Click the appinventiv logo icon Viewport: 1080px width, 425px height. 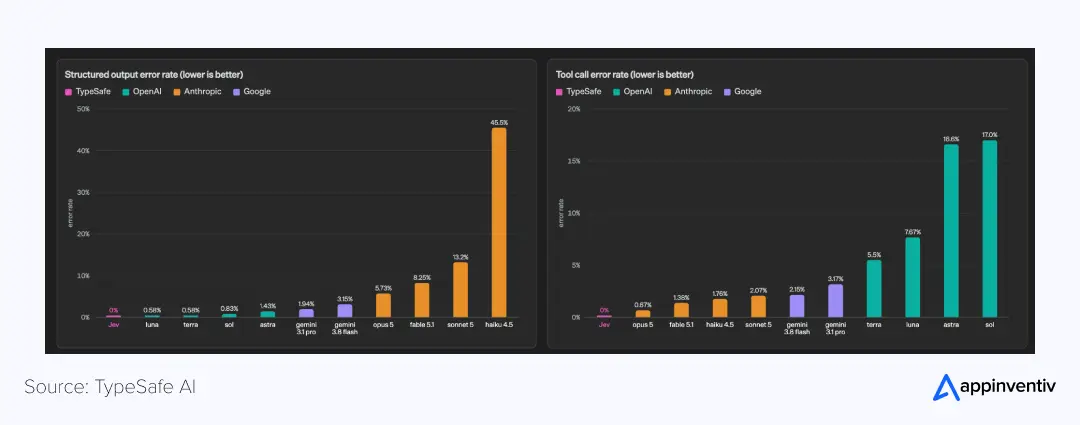click(945, 387)
